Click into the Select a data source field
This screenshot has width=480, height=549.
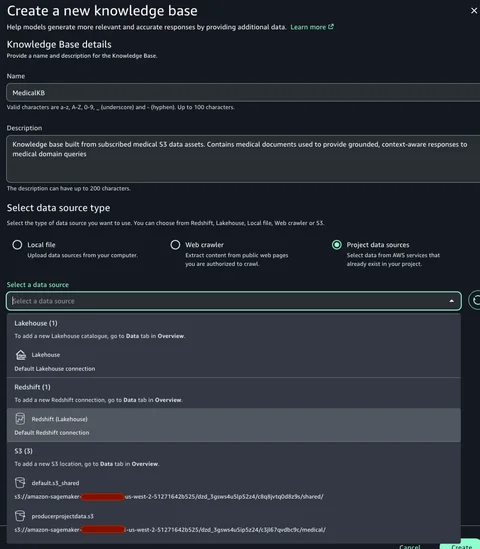tap(234, 301)
